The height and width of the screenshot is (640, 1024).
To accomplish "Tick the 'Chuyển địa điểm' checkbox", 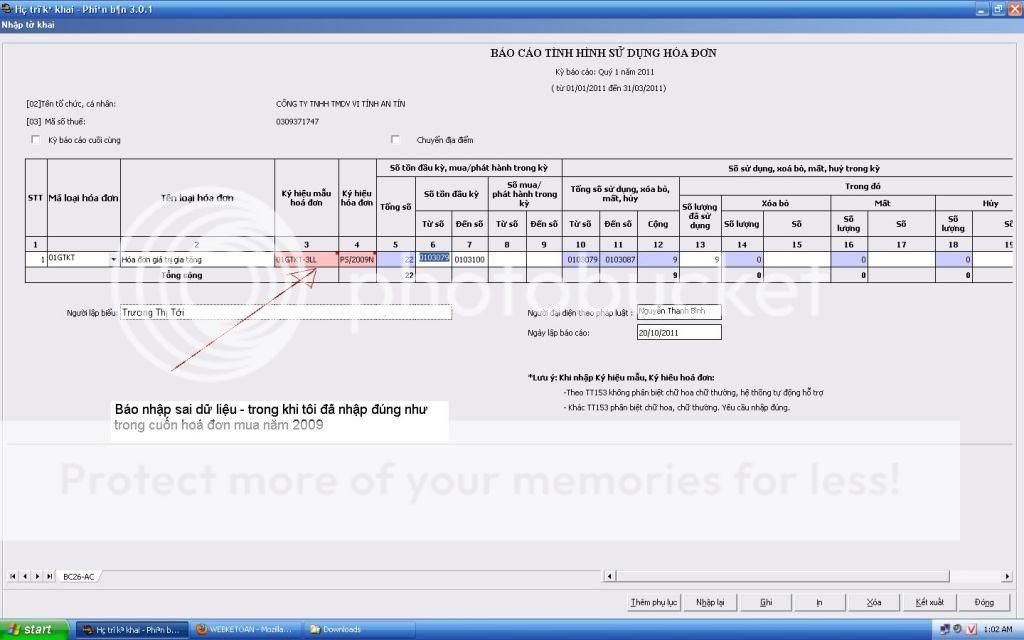I will click(395, 140).
